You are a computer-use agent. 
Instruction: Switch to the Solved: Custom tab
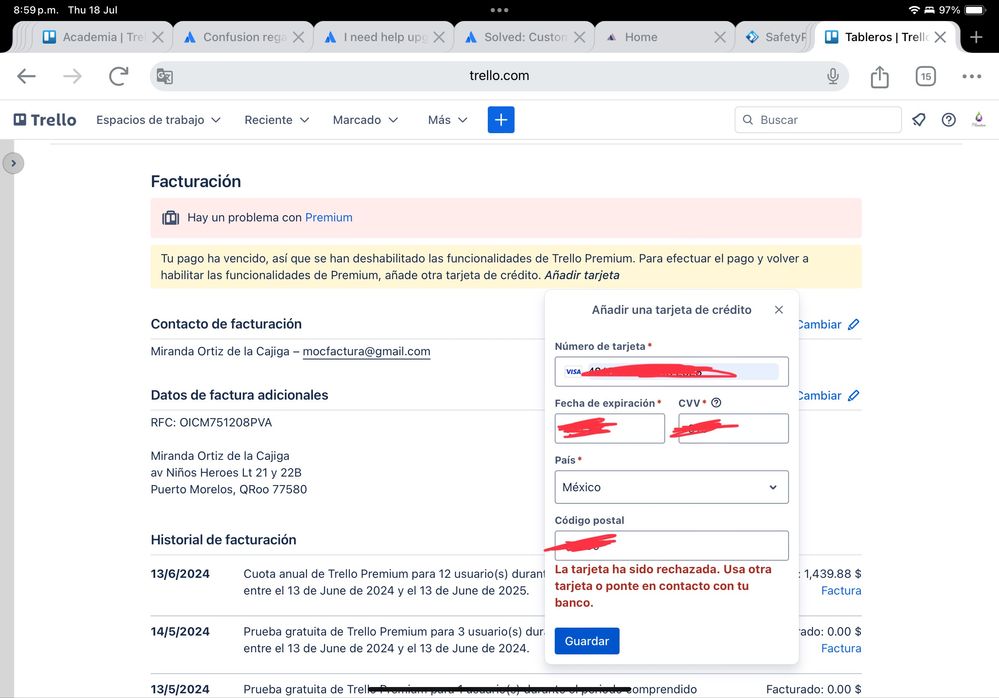click(525, 37)
